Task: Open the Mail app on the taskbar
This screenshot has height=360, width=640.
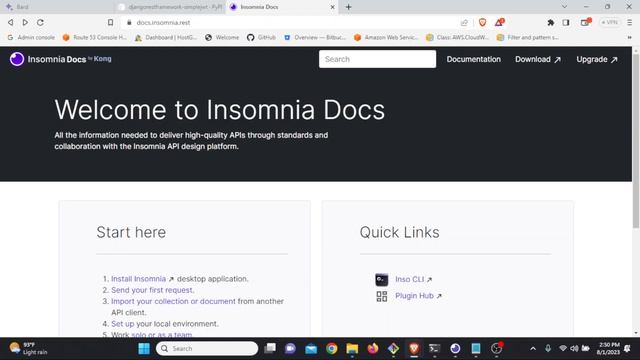Action: pos(311,349)
